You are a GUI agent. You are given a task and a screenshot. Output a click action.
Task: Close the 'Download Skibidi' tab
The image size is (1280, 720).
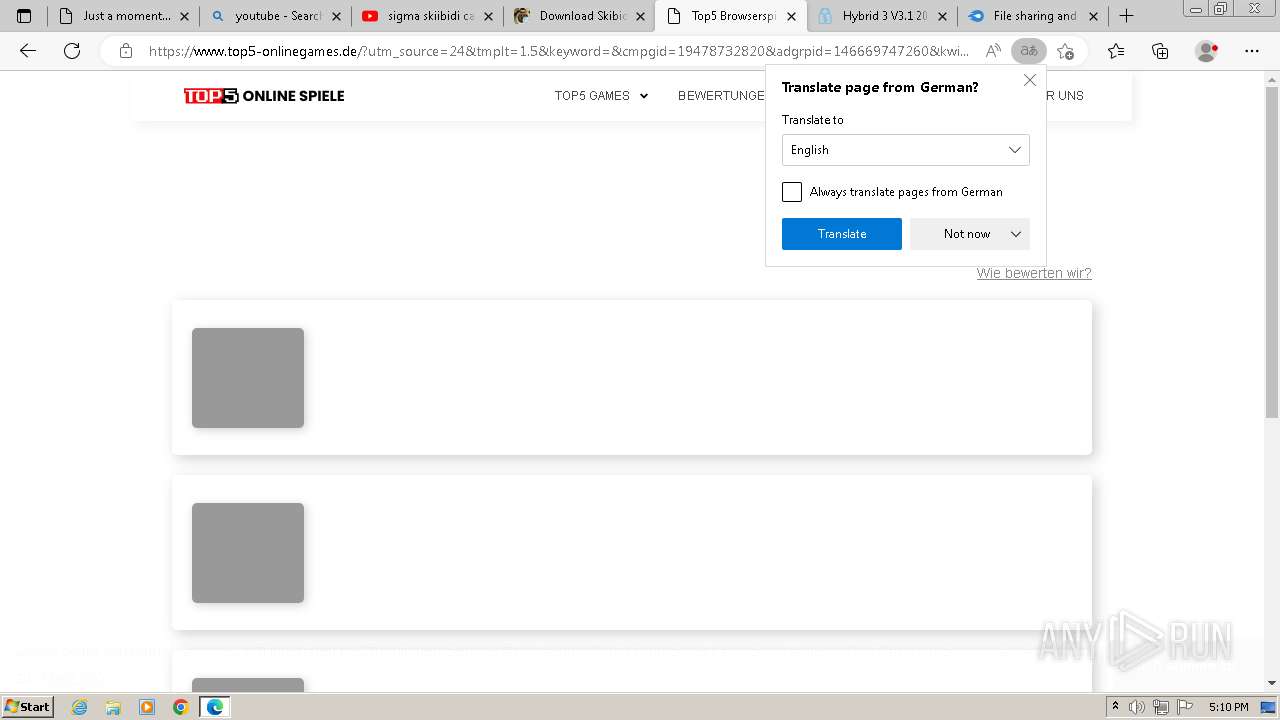click(640, 16)
